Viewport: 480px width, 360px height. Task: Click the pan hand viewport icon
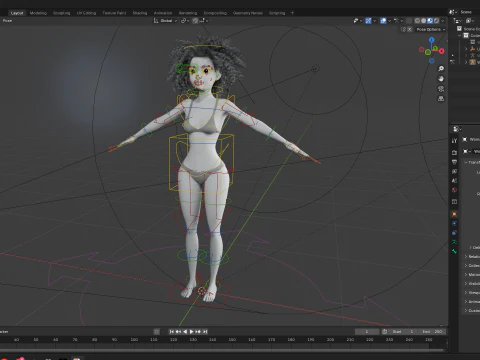coord(441,79)
